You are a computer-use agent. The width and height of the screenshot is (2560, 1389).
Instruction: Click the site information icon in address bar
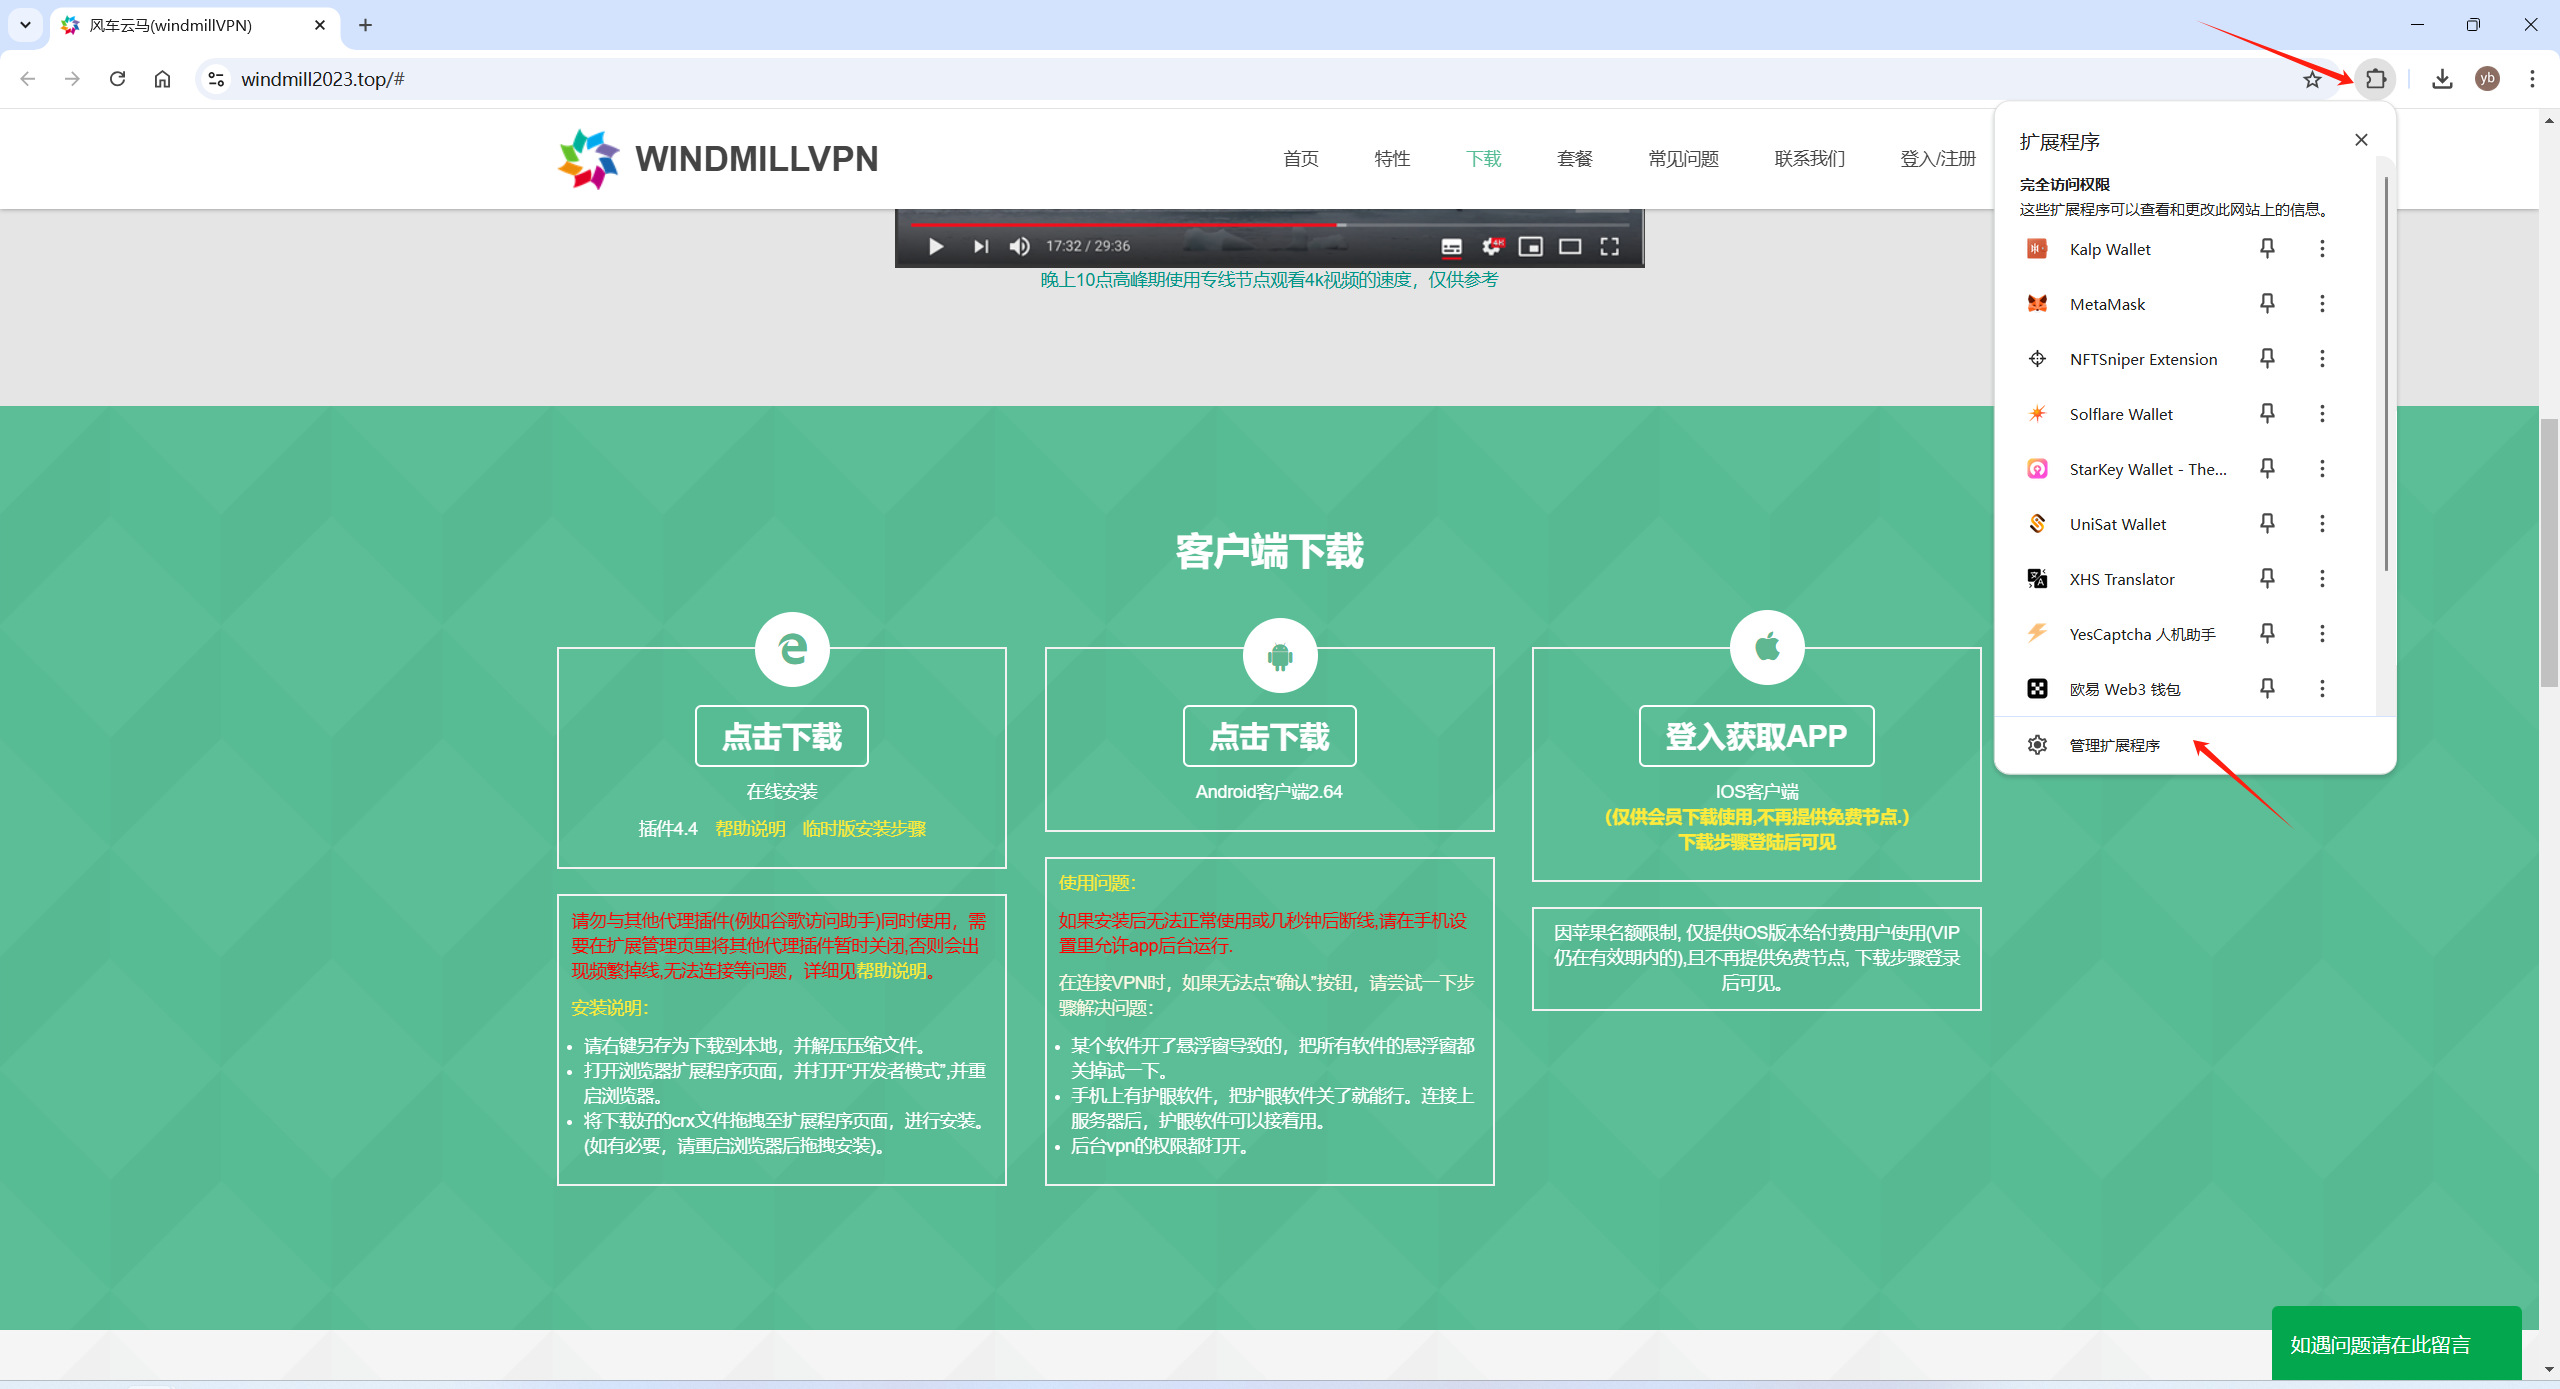[x=216, y=79]
